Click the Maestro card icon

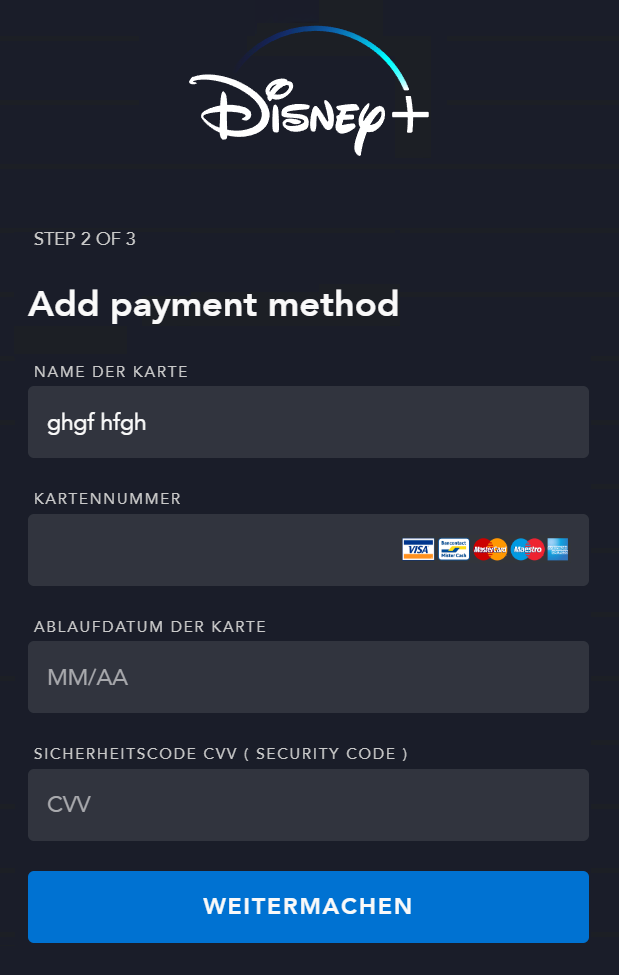coord(527,549)
